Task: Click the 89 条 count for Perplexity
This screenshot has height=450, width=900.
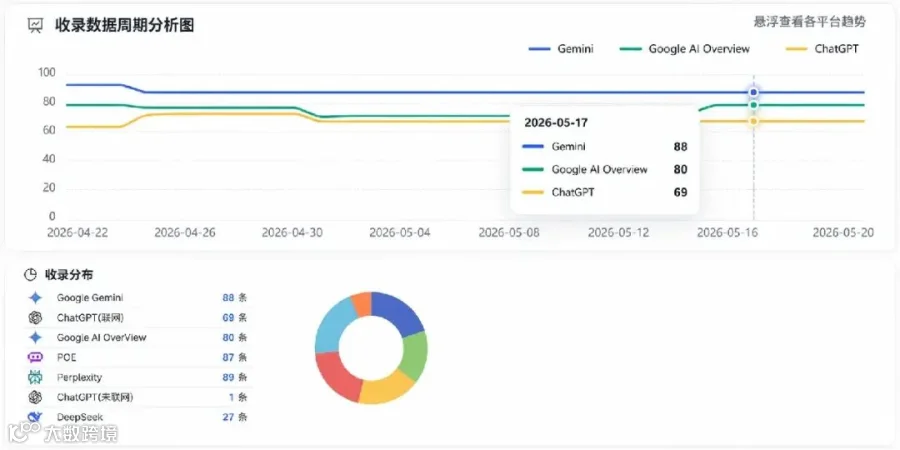Action: pyautogui.click(x=235, y=377)
